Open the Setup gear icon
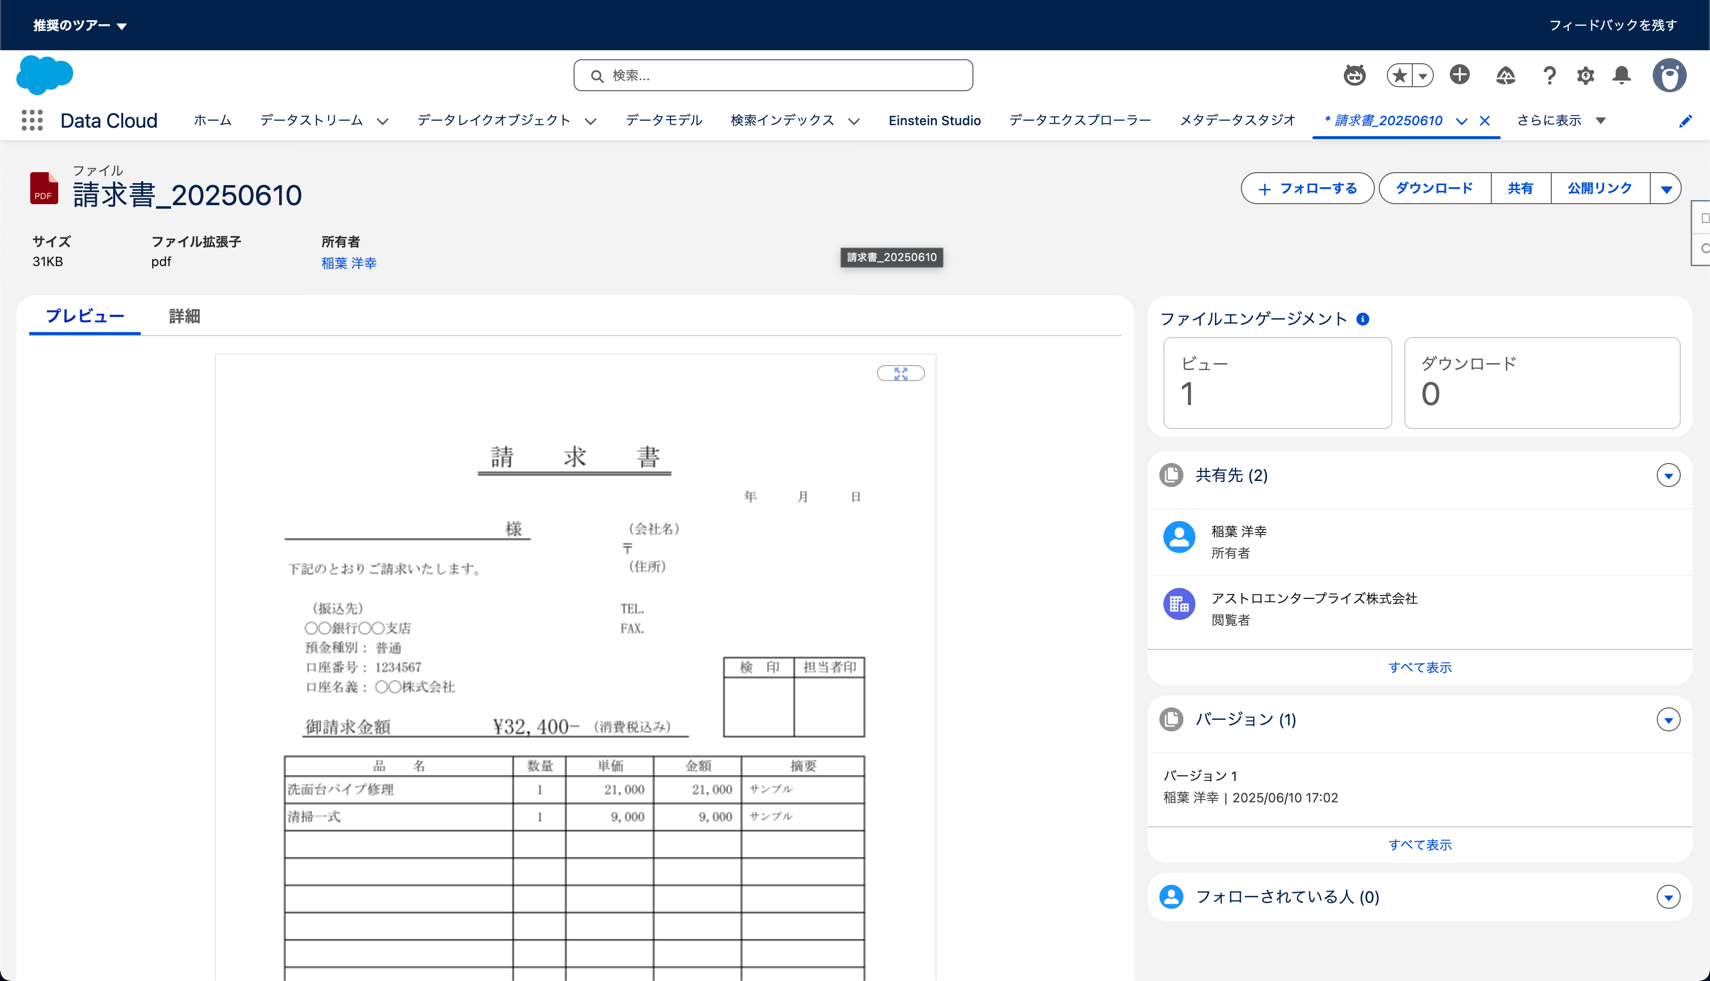This screenshot has width=1710, height=981. 1585,76
